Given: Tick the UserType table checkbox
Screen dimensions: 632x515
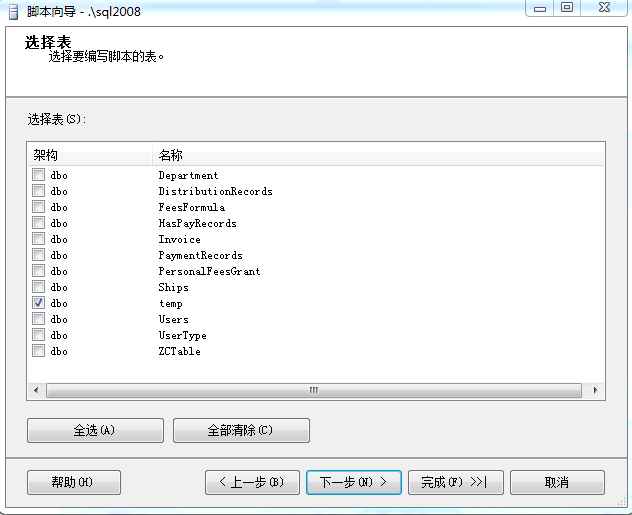Looking at the screenshot, I should tap(38, 335).
